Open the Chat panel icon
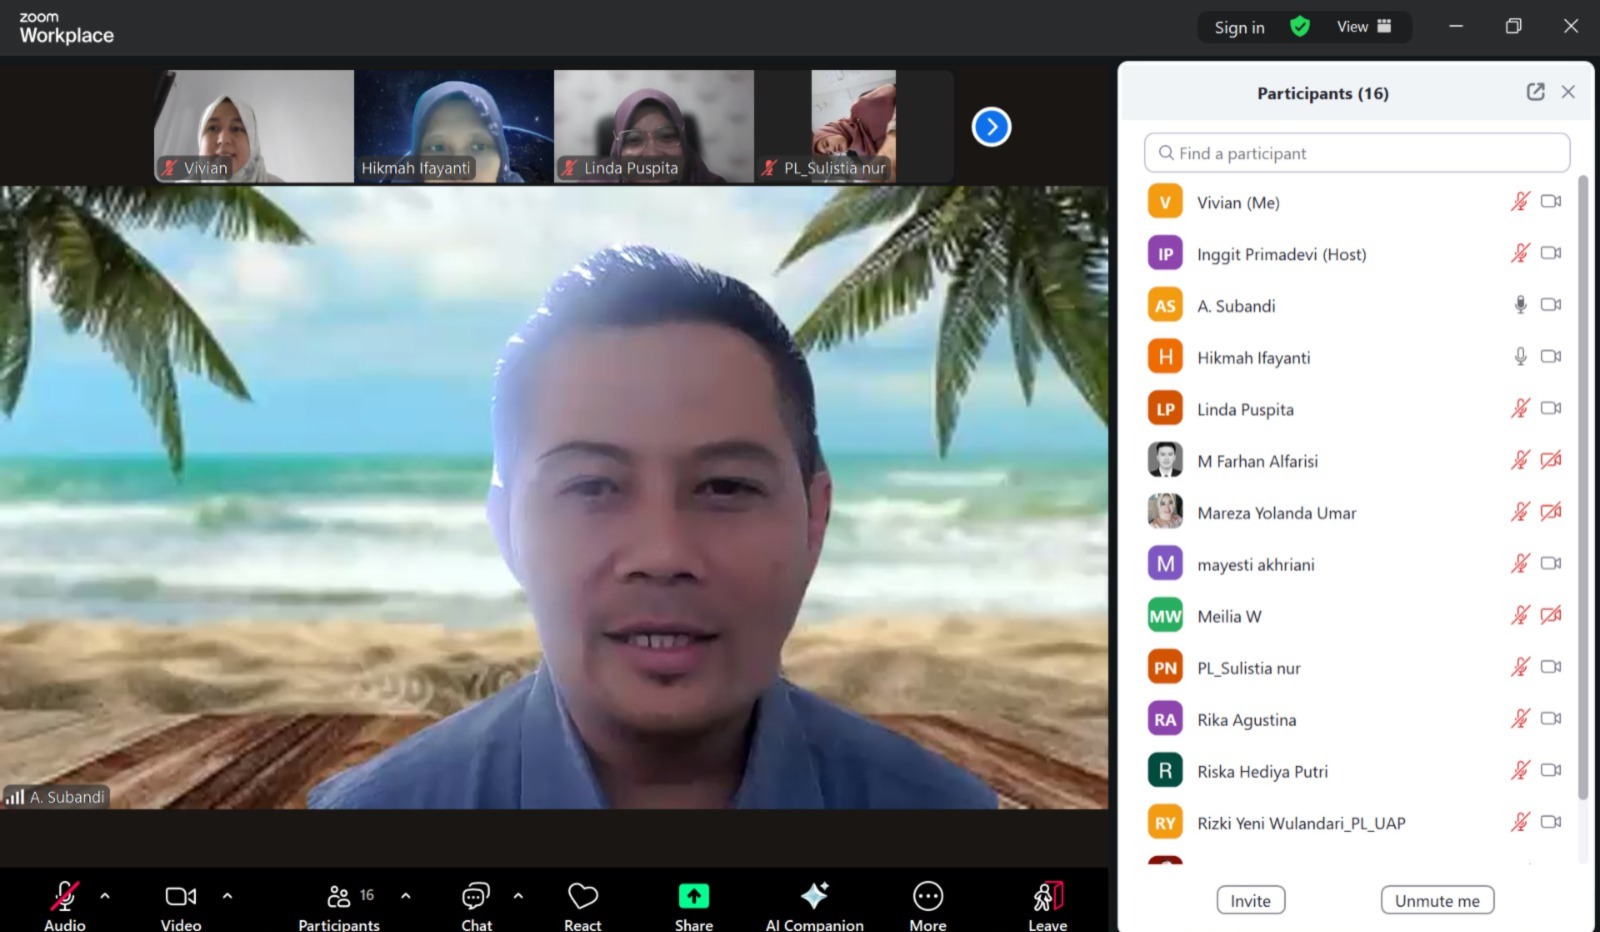This screenshot has width=1600, height=932. tap(476, 896)
